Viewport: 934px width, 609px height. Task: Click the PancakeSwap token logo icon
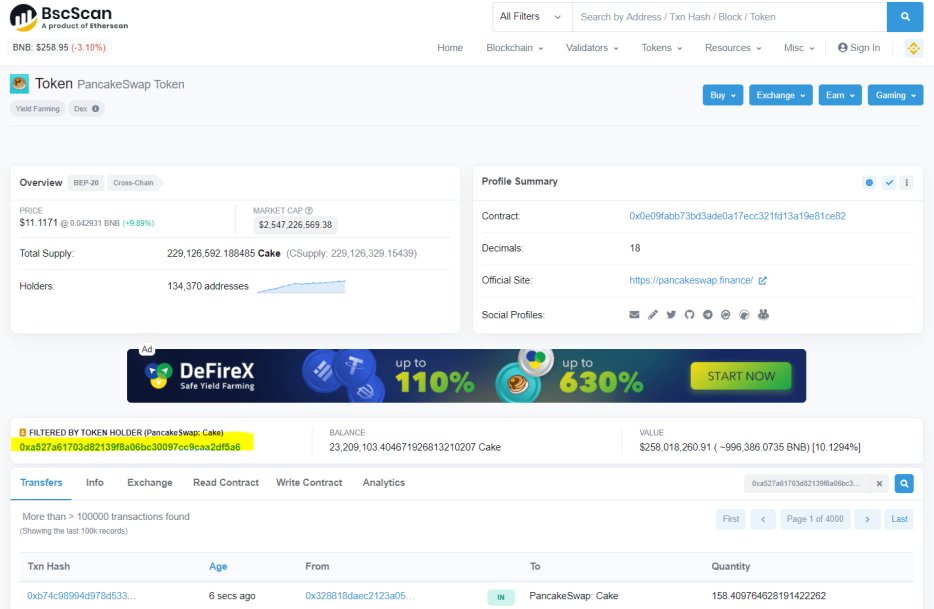(19, 84)
